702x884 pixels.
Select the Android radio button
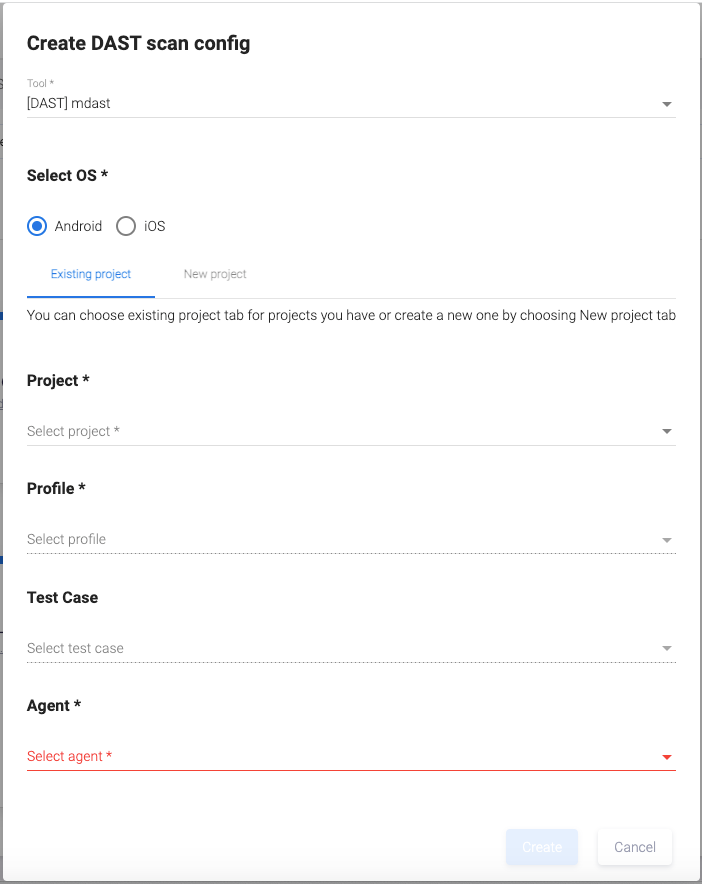[x=37, y=226]
